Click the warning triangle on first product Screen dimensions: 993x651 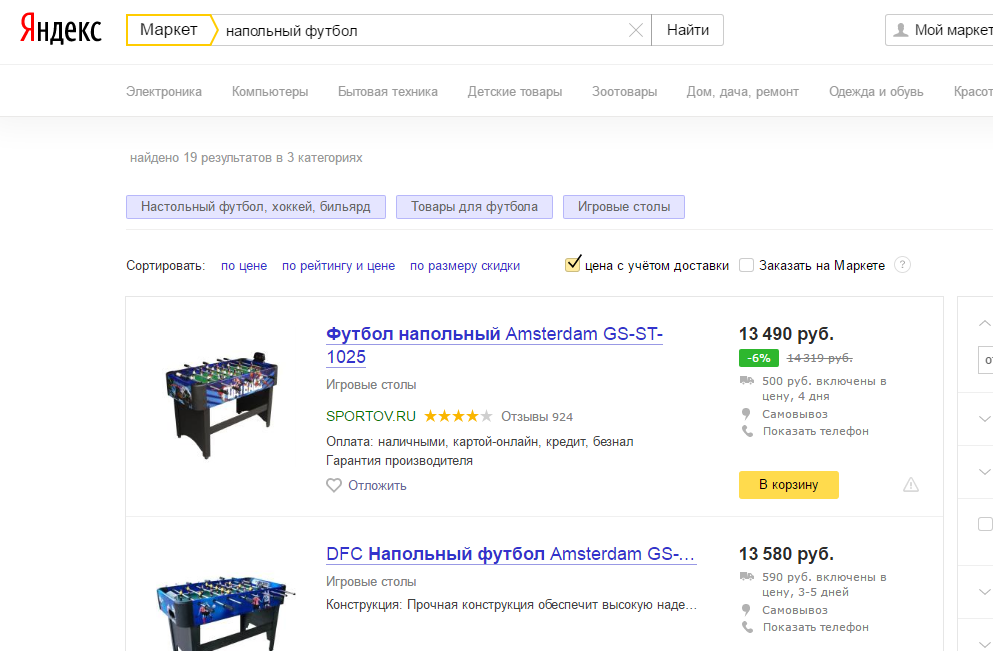910,485
